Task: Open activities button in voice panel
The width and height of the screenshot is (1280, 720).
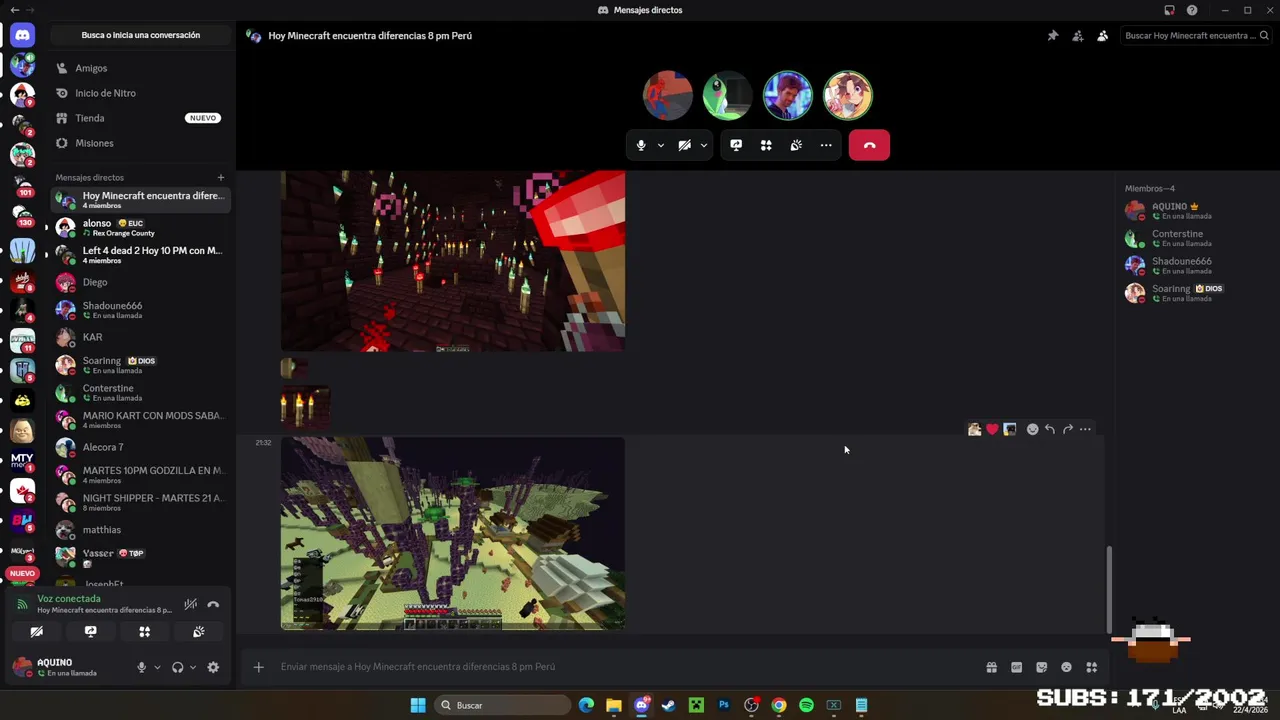Action: (x=144, y=632)
